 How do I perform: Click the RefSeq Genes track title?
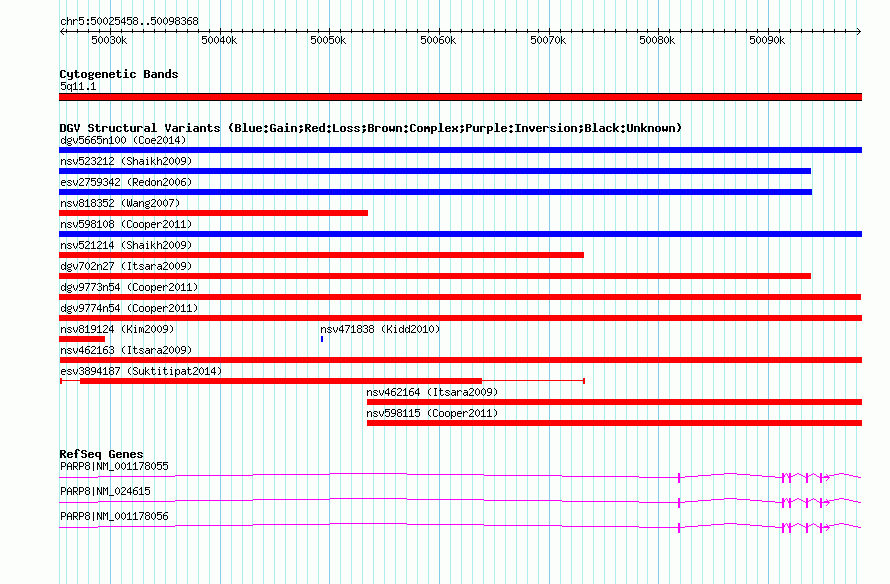(102, 454)
